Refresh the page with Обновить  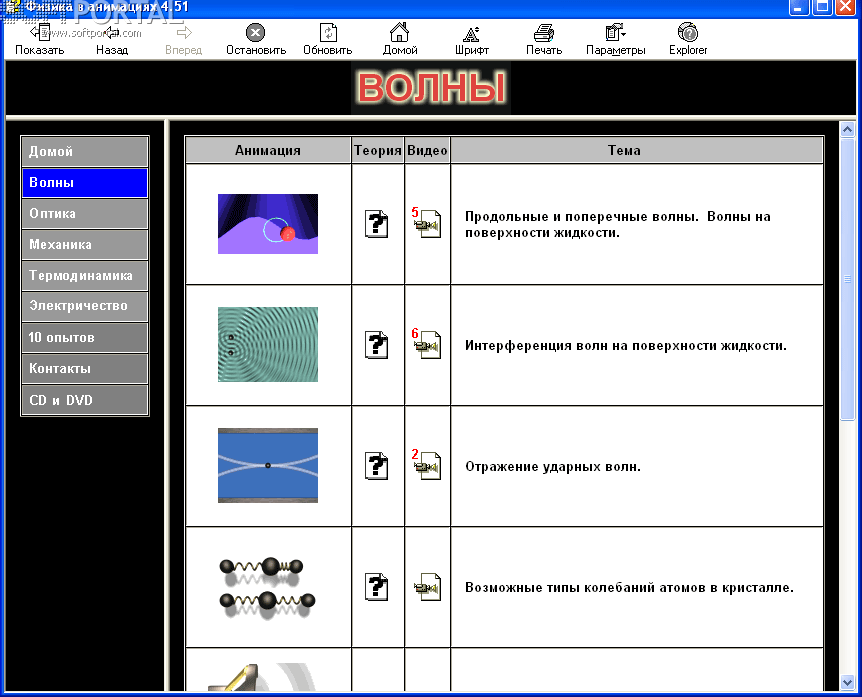click(328, 33)
